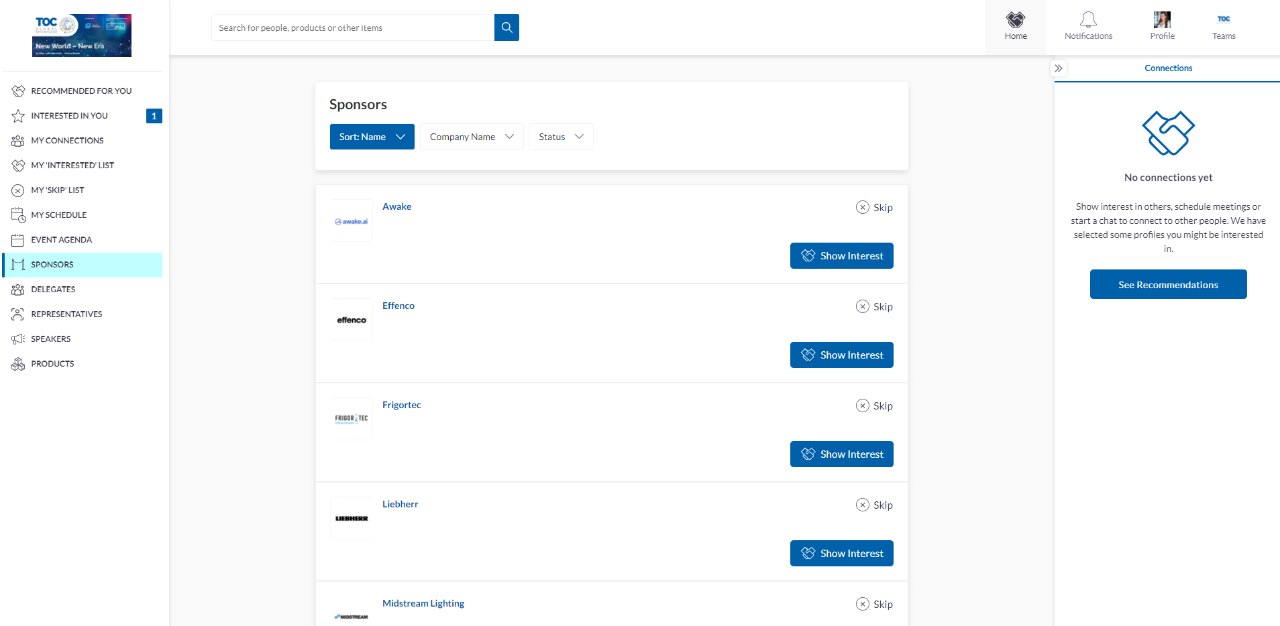1280x626 pixels.
Task: Skip the Liebherr sponsor
Action: pyautogui.click(x=874, y=504)
